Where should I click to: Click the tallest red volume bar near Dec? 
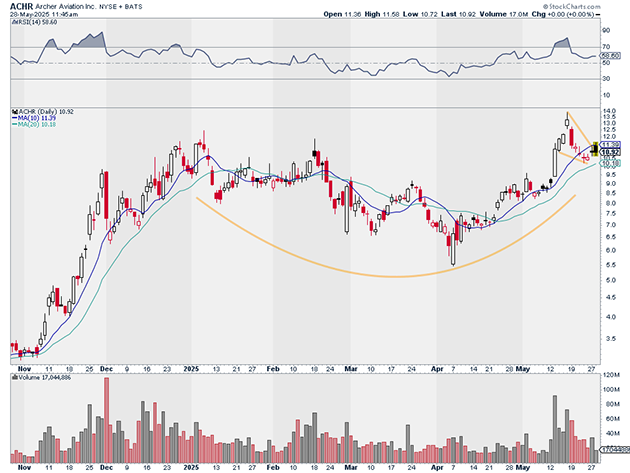click(x=106, y=420)
